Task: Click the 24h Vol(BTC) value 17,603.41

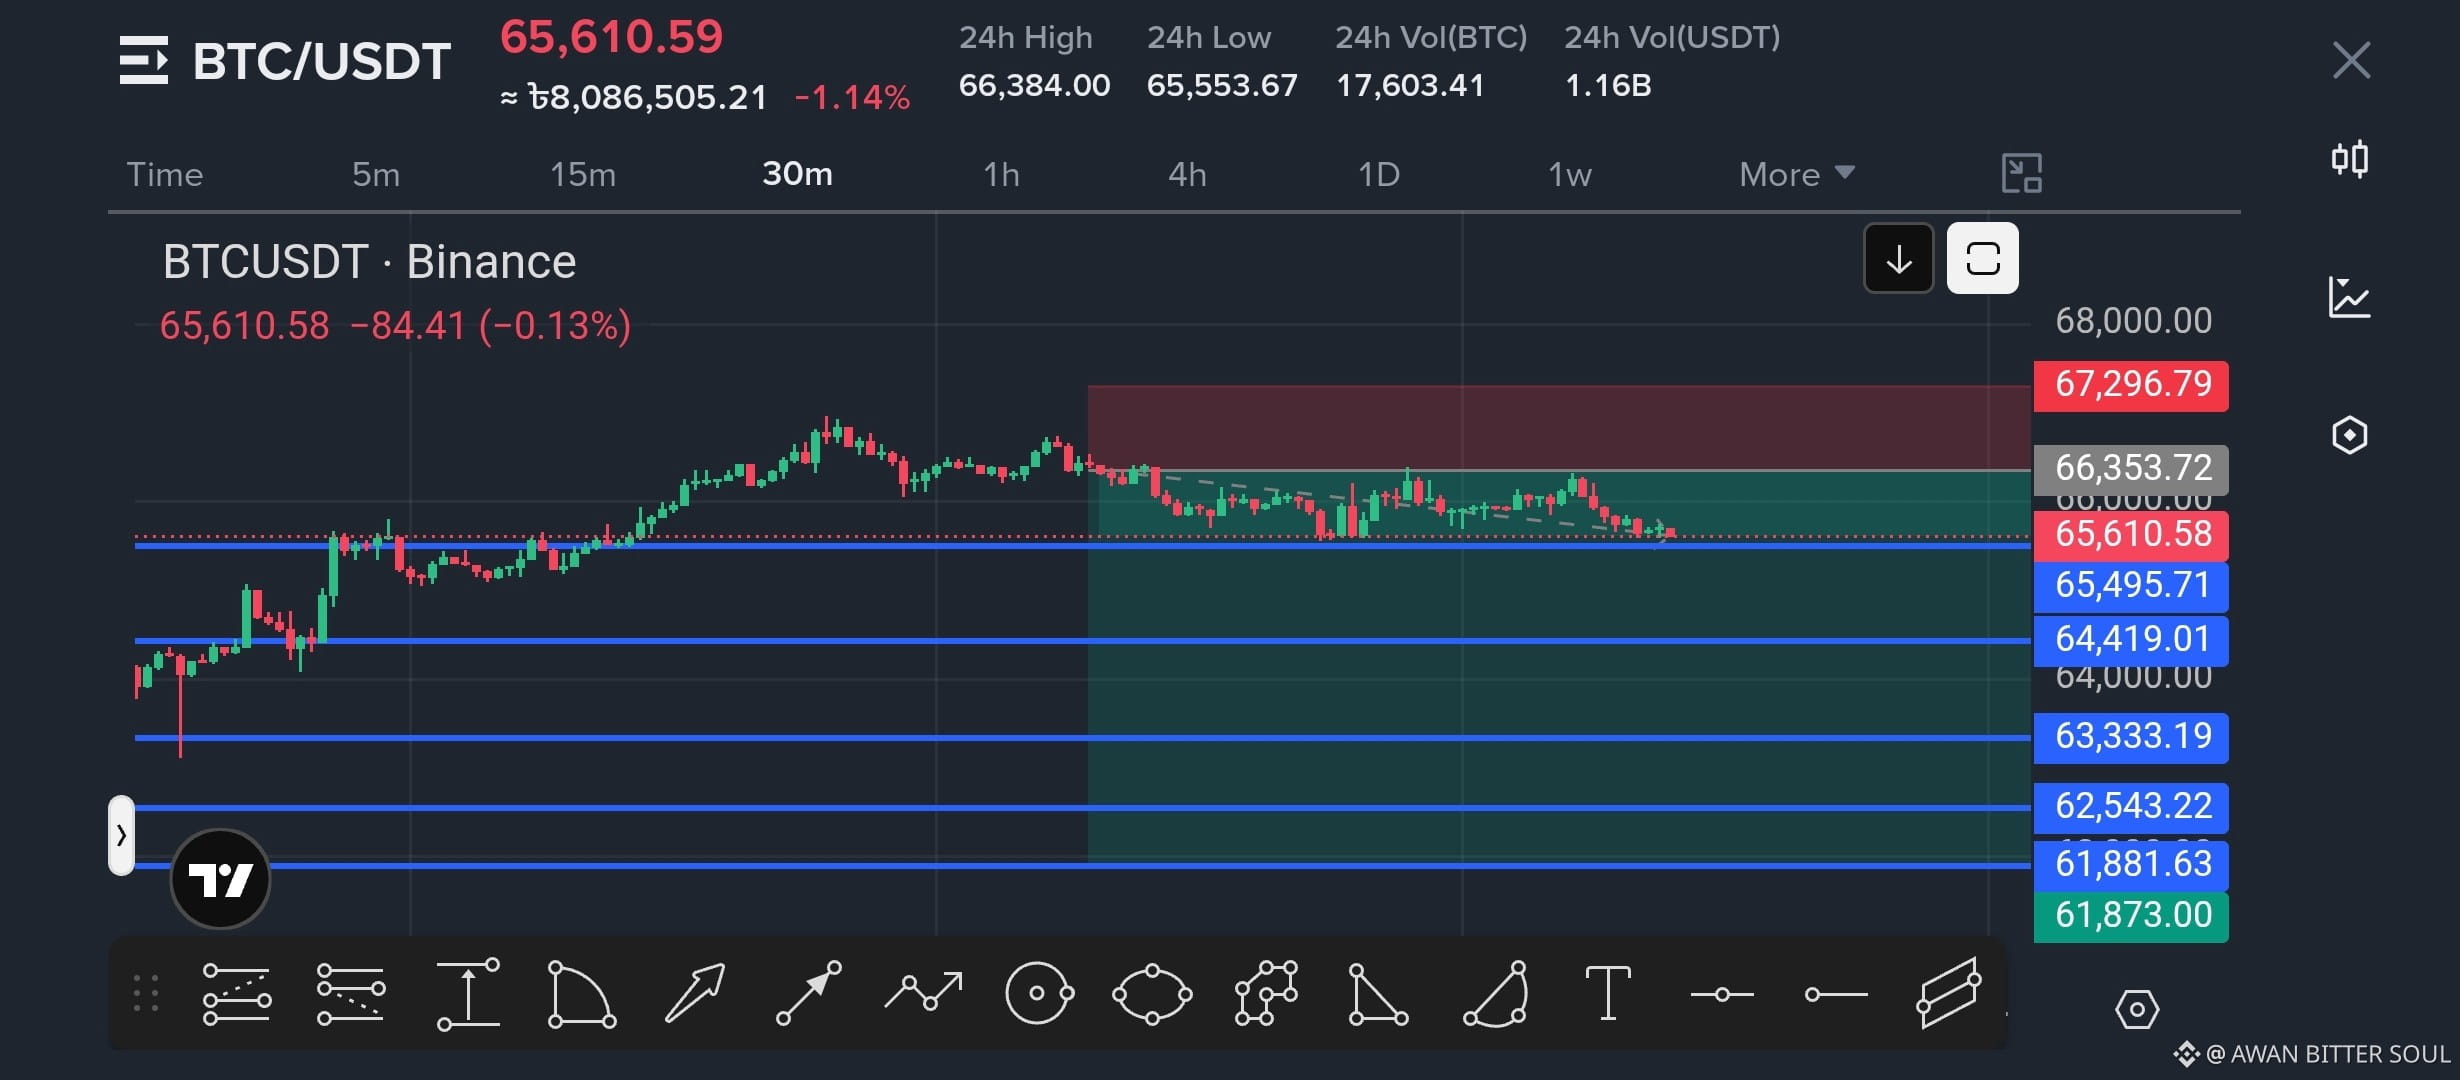Action: click(x=1410, y=85)
